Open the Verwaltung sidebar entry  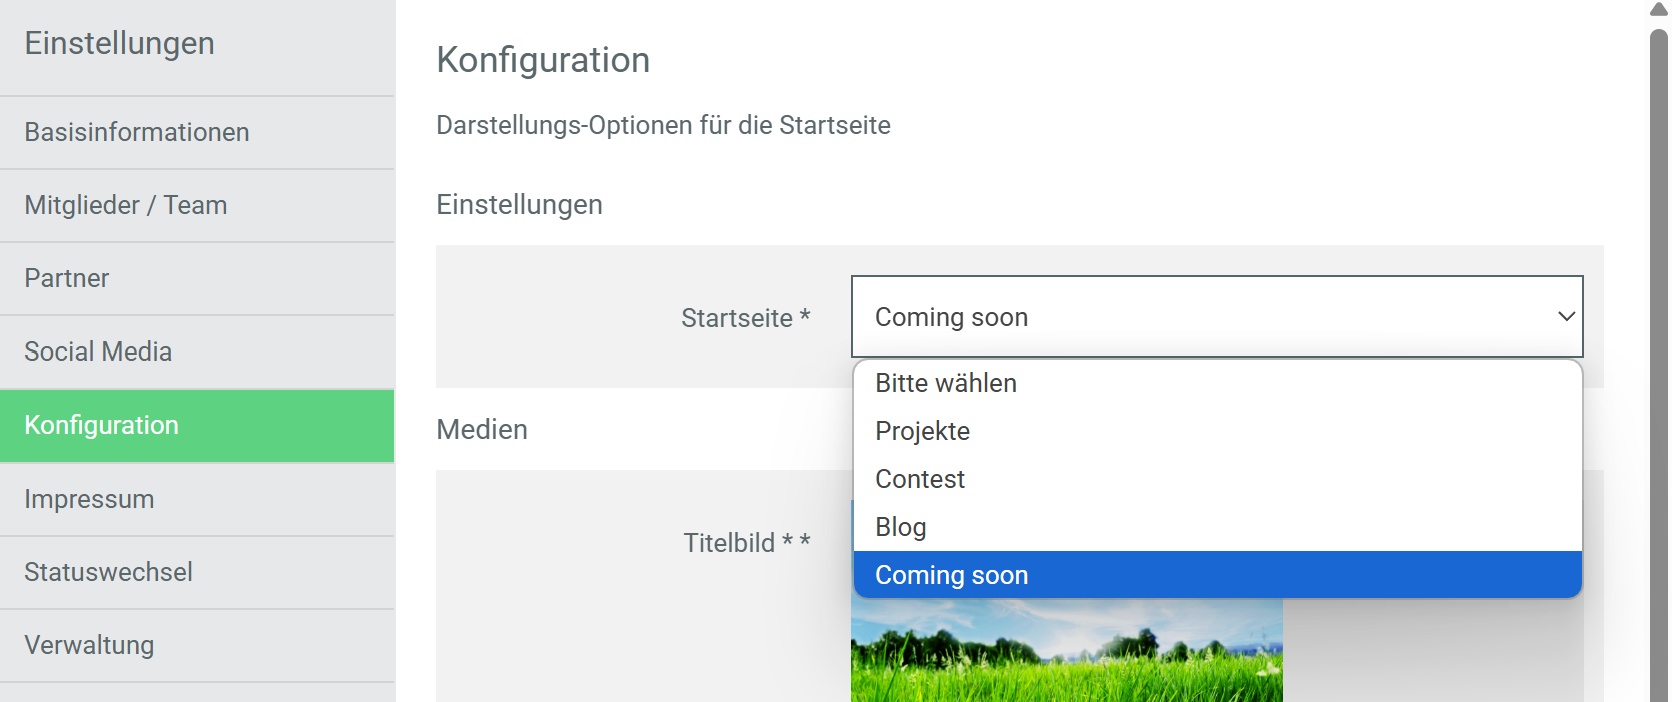click(x=89, y=645)
